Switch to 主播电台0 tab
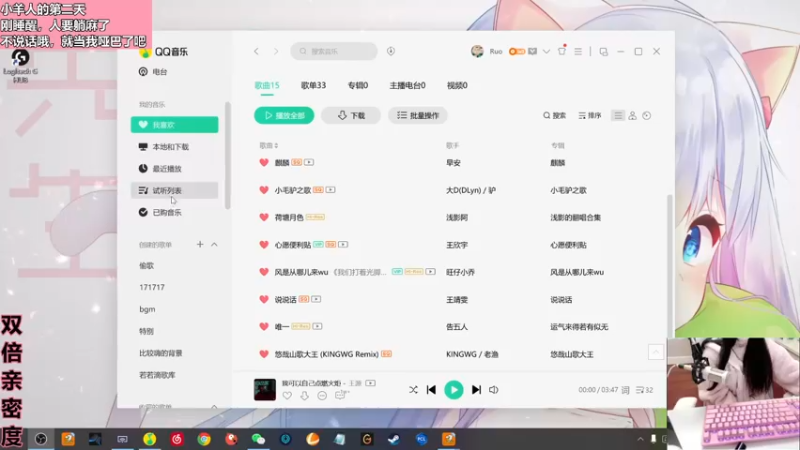 tap(407, 85)
